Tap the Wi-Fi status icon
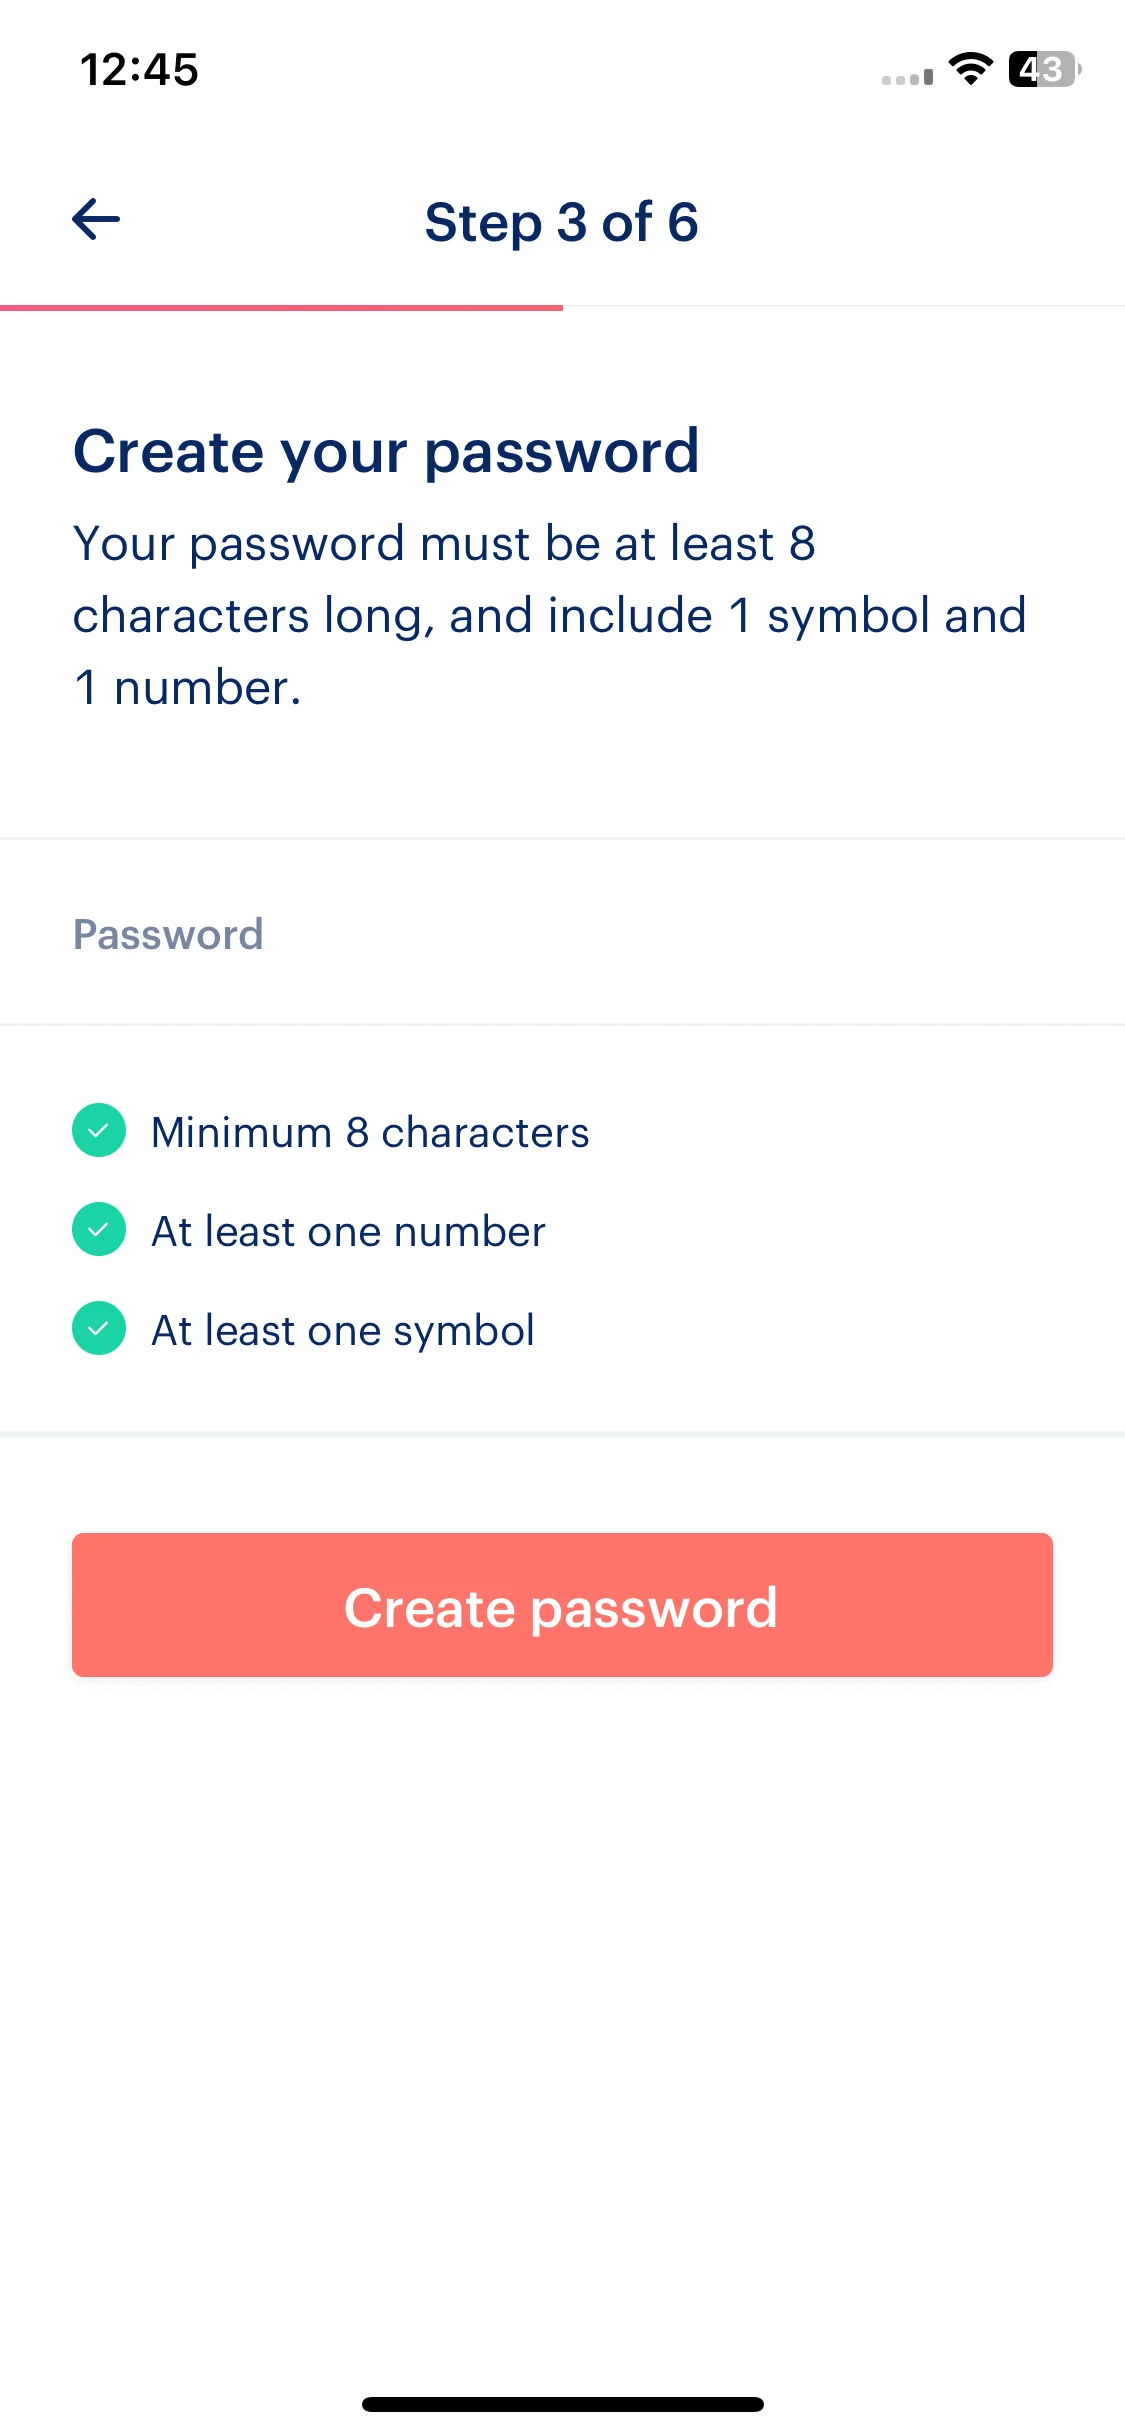The width and height of the screenshot is (1125, 2436). click(x=970, y=69)
